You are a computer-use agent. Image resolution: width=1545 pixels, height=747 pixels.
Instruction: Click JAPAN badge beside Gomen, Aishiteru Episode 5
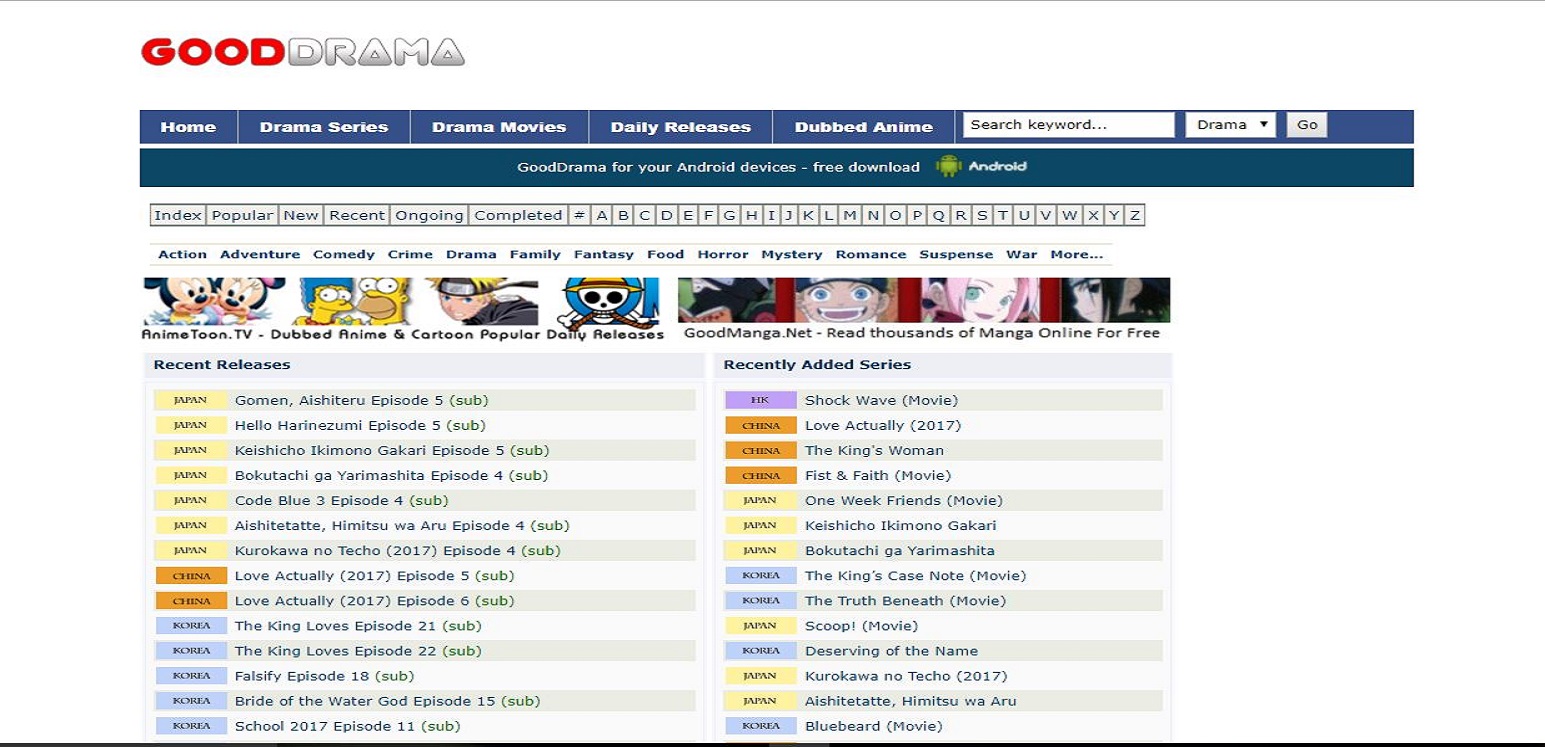[190, 400]
